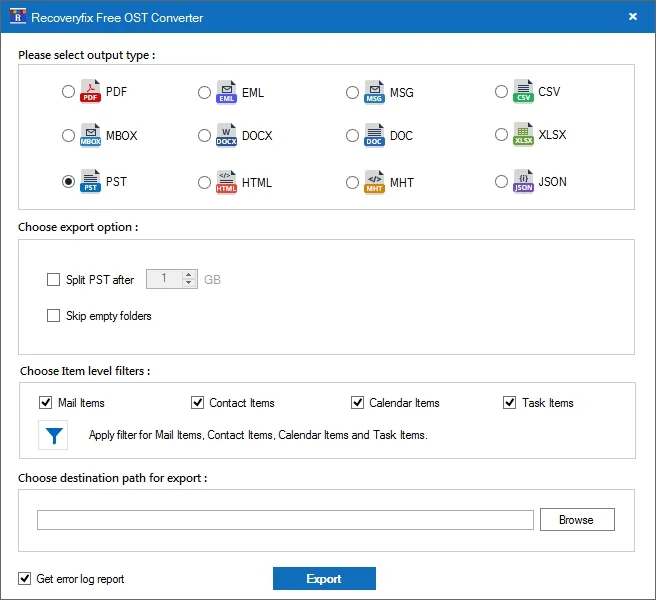This screenshot has width=656, height=600.
Task: Click the HTML file format icon
Action: click(x=226, y=182)
